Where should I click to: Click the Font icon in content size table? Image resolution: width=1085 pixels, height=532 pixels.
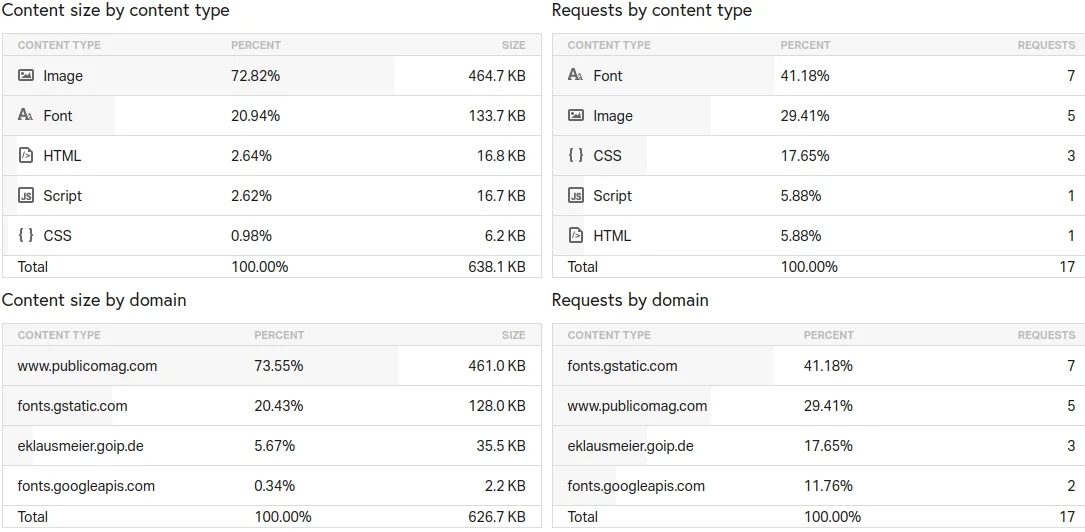[26, 116]
